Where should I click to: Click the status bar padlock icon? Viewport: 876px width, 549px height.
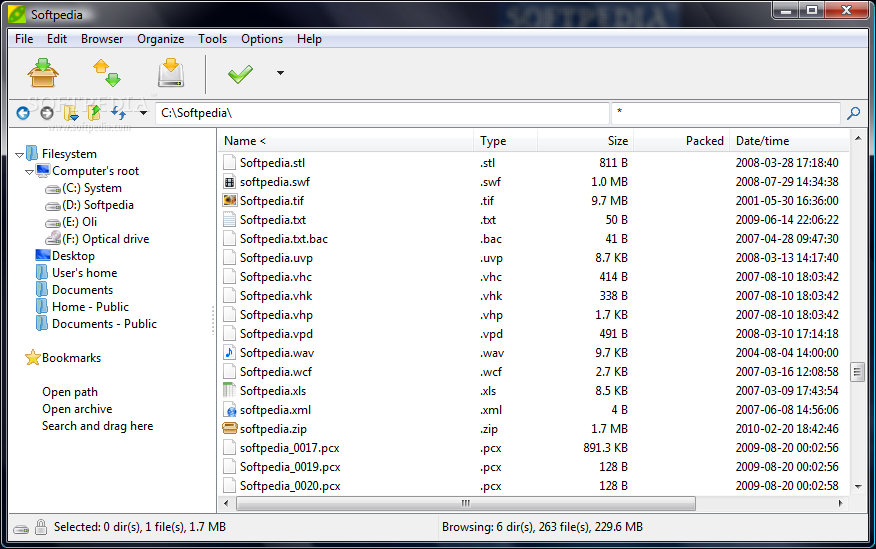(x=41, y=527)
